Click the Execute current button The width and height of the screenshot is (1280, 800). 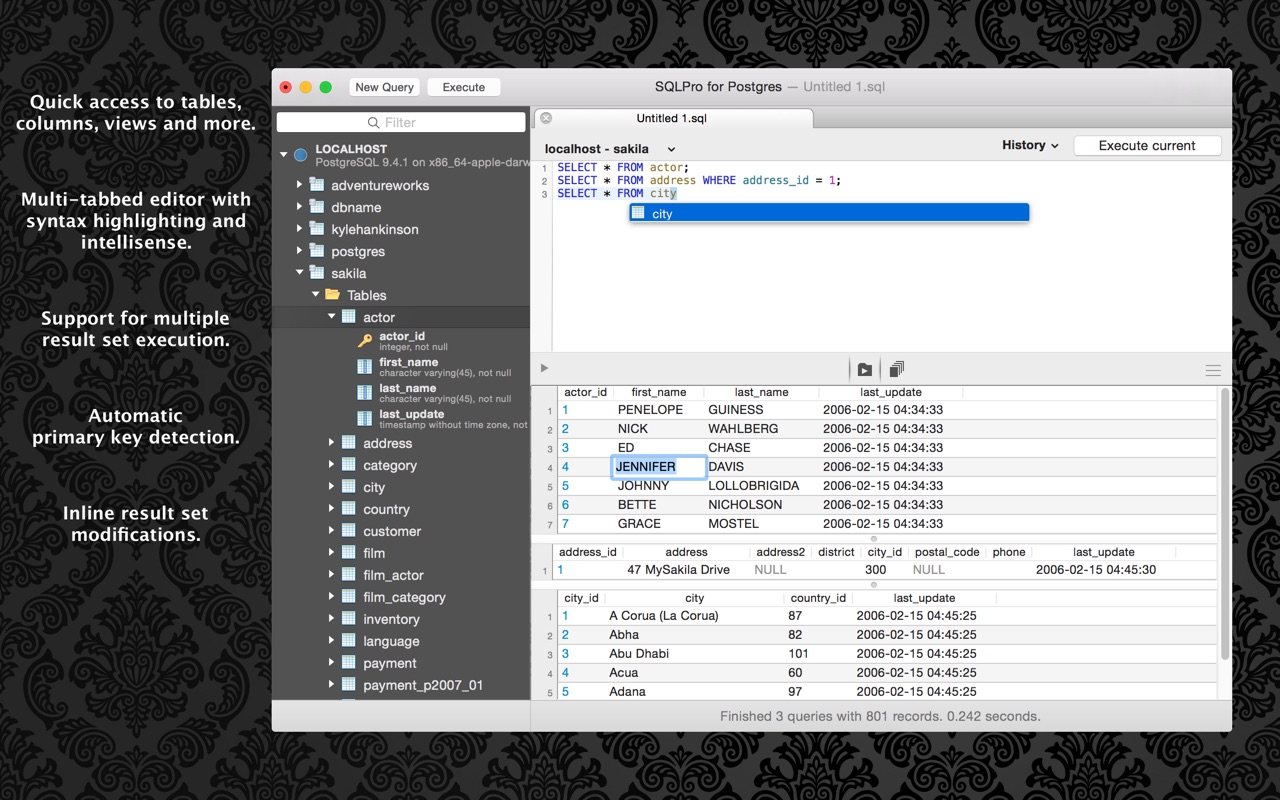(1147, 146)
